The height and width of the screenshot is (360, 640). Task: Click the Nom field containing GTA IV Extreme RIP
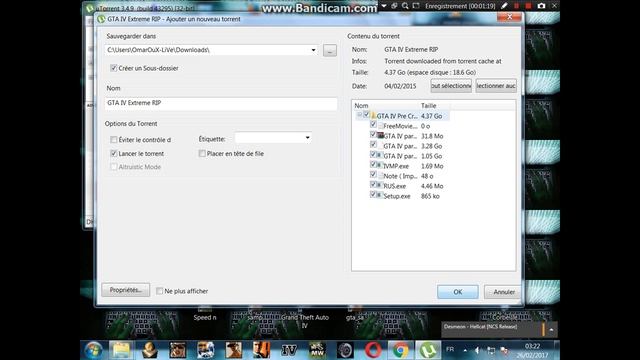tap(221, 103)
